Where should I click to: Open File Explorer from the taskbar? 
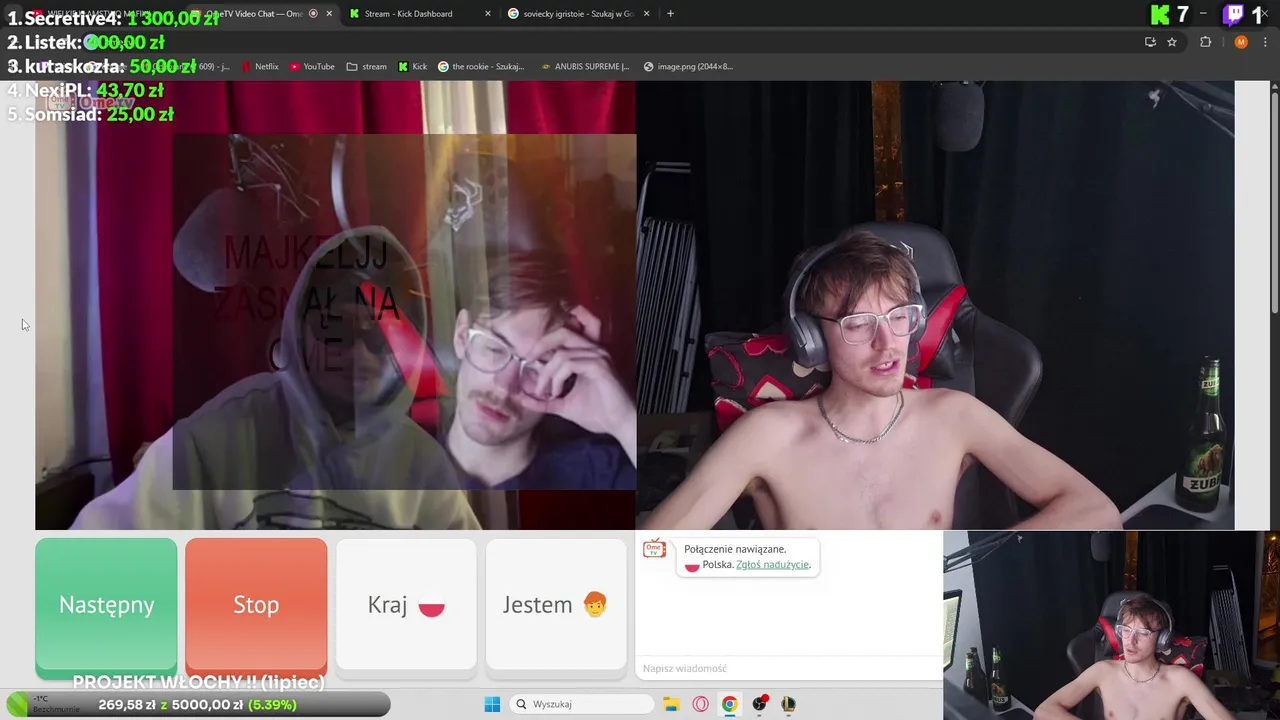click(x=671, y=704)
